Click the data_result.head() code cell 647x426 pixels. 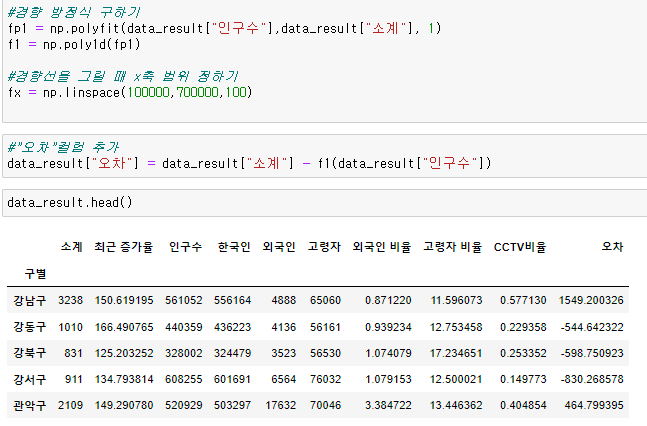pos(325,203)
